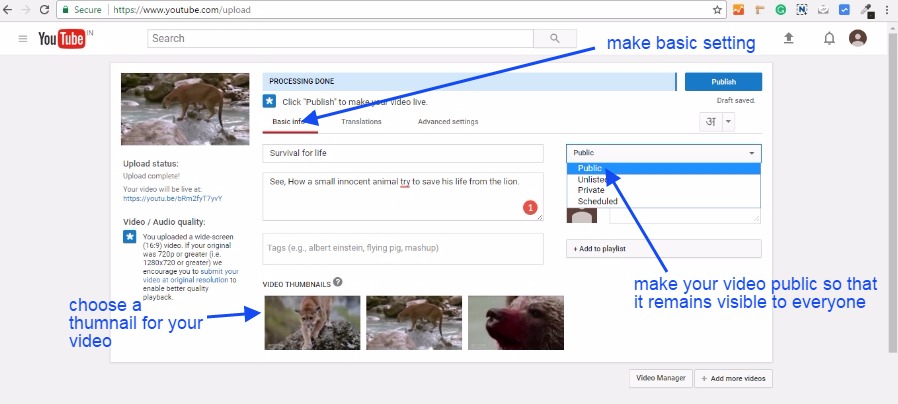This screenshot has width=898, height=404.
Task: Click the upload arrow icon
Action: click(788, 38)
